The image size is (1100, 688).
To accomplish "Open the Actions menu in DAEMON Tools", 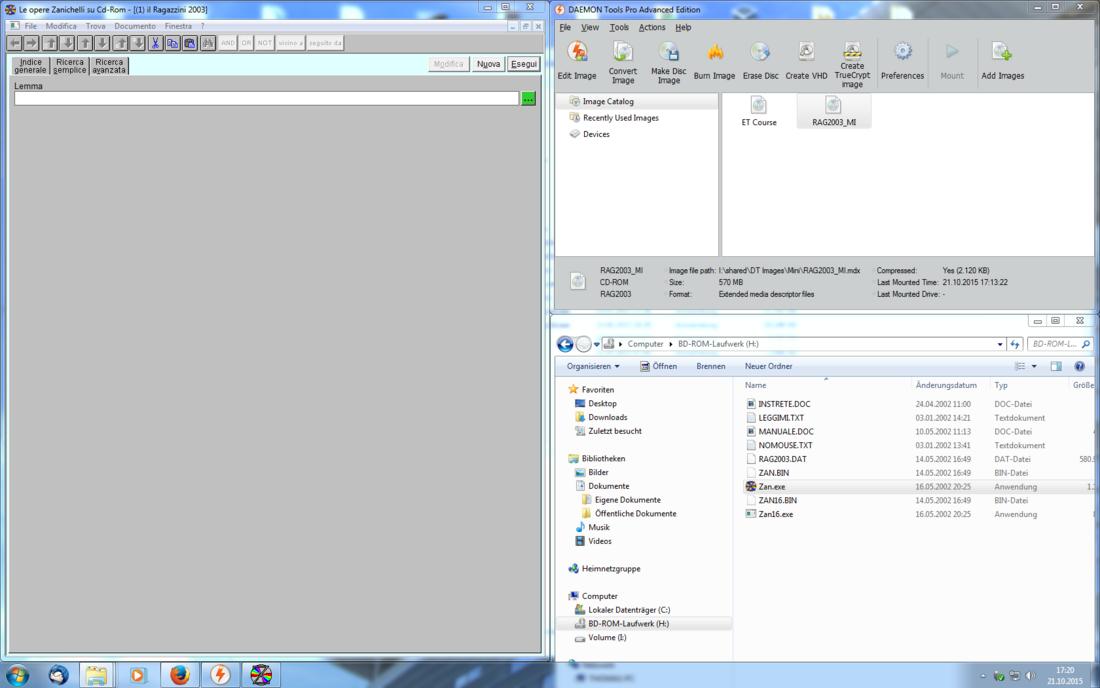I will pos(652,27).
